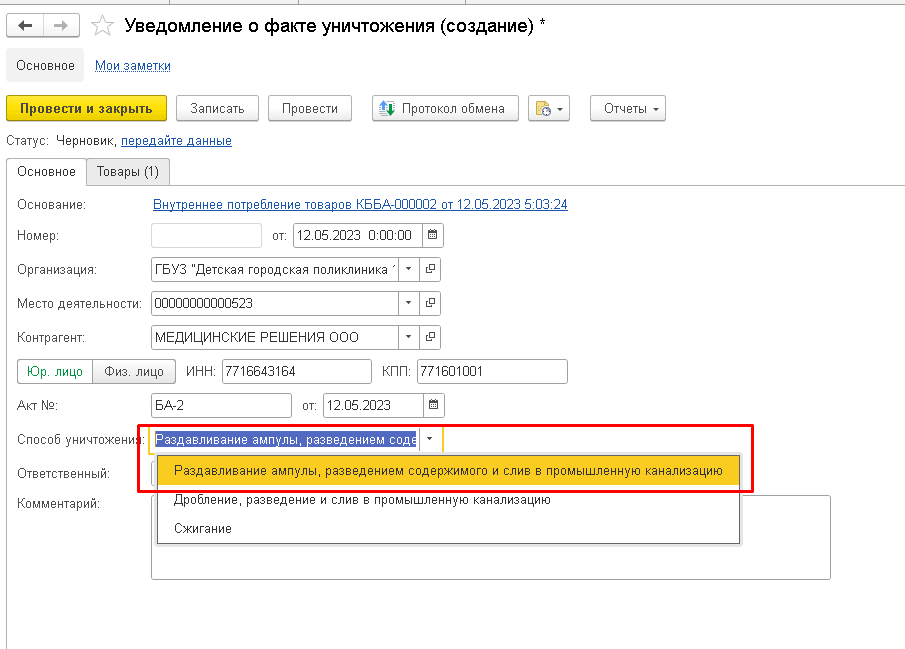Viewport: 905px width, 649px height.
Task: Open the Протокол обмена log
Action: pyautogui.click(x=445, y=109)
